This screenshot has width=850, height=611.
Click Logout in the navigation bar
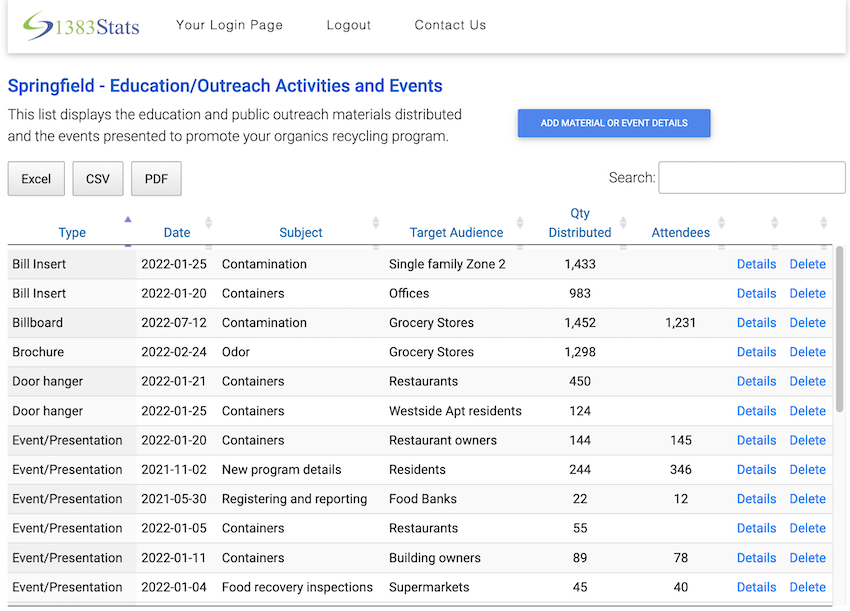[348, 25]
